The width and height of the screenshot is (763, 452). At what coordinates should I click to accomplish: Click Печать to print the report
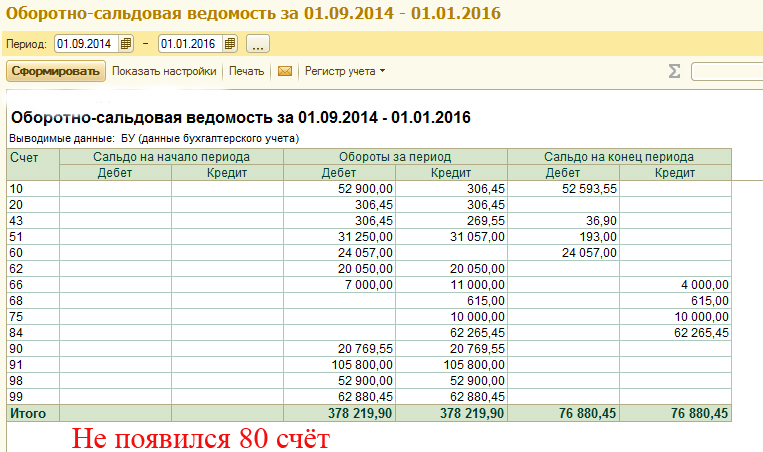[246, 71]
